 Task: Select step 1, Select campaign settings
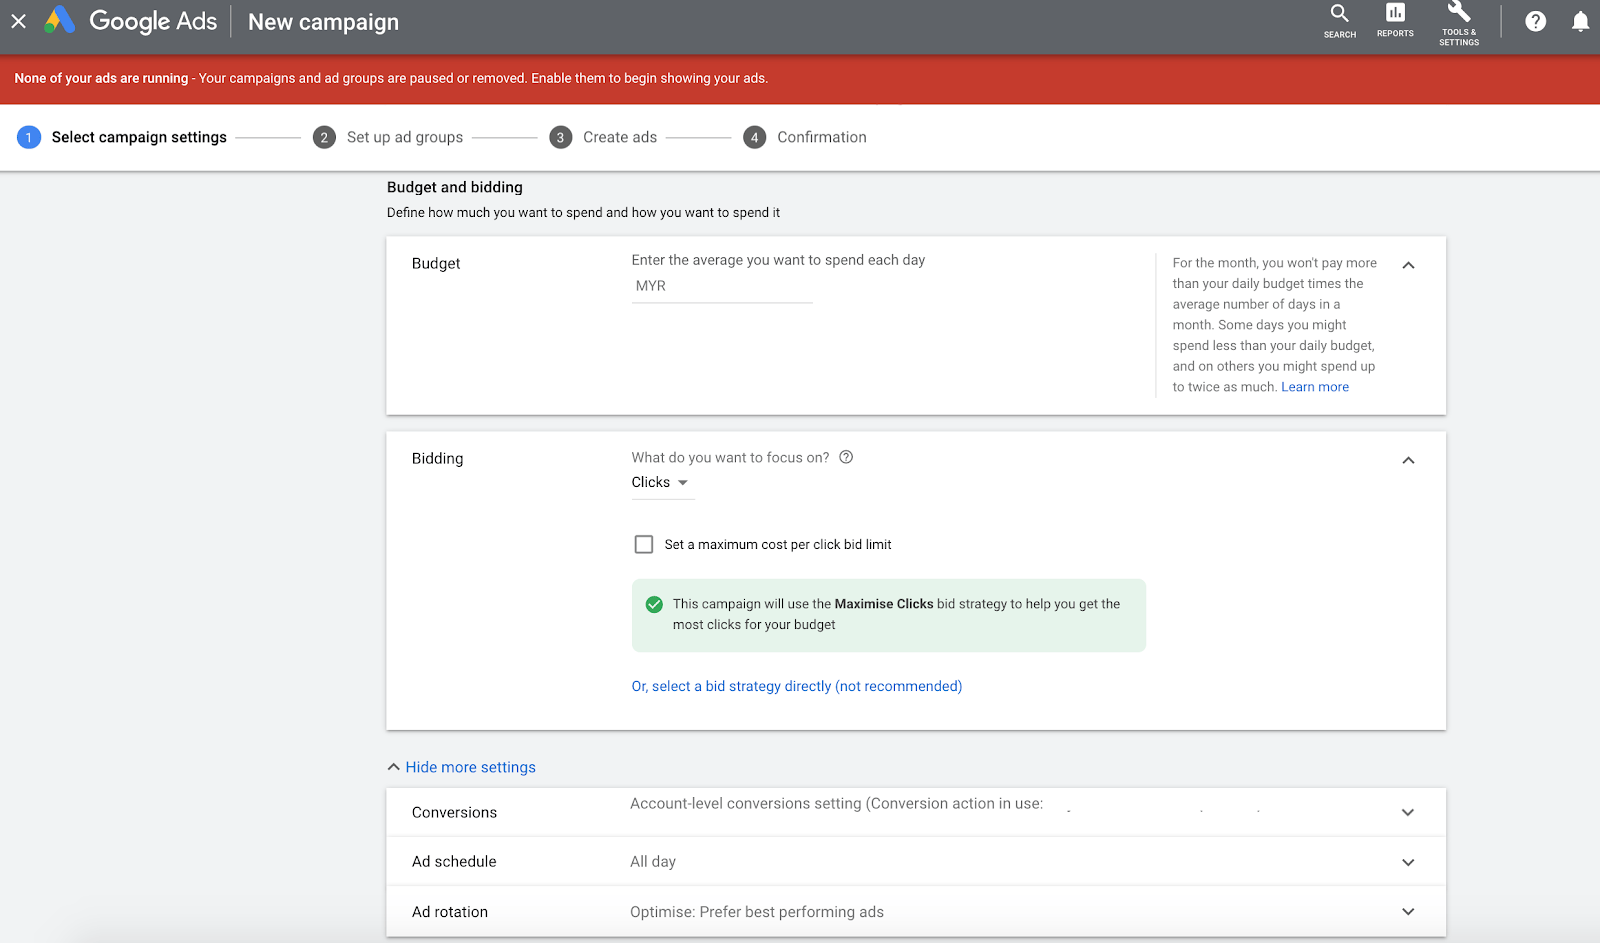(139, 137)
